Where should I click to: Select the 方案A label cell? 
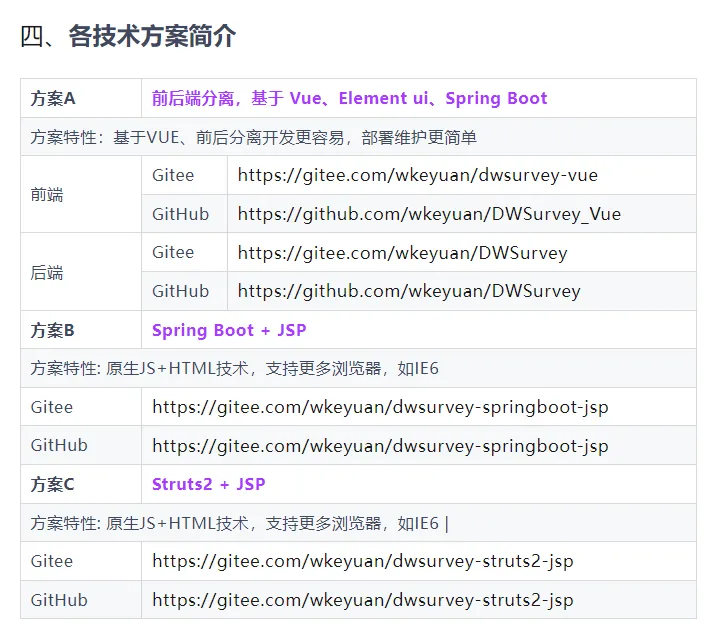point(53,98)
